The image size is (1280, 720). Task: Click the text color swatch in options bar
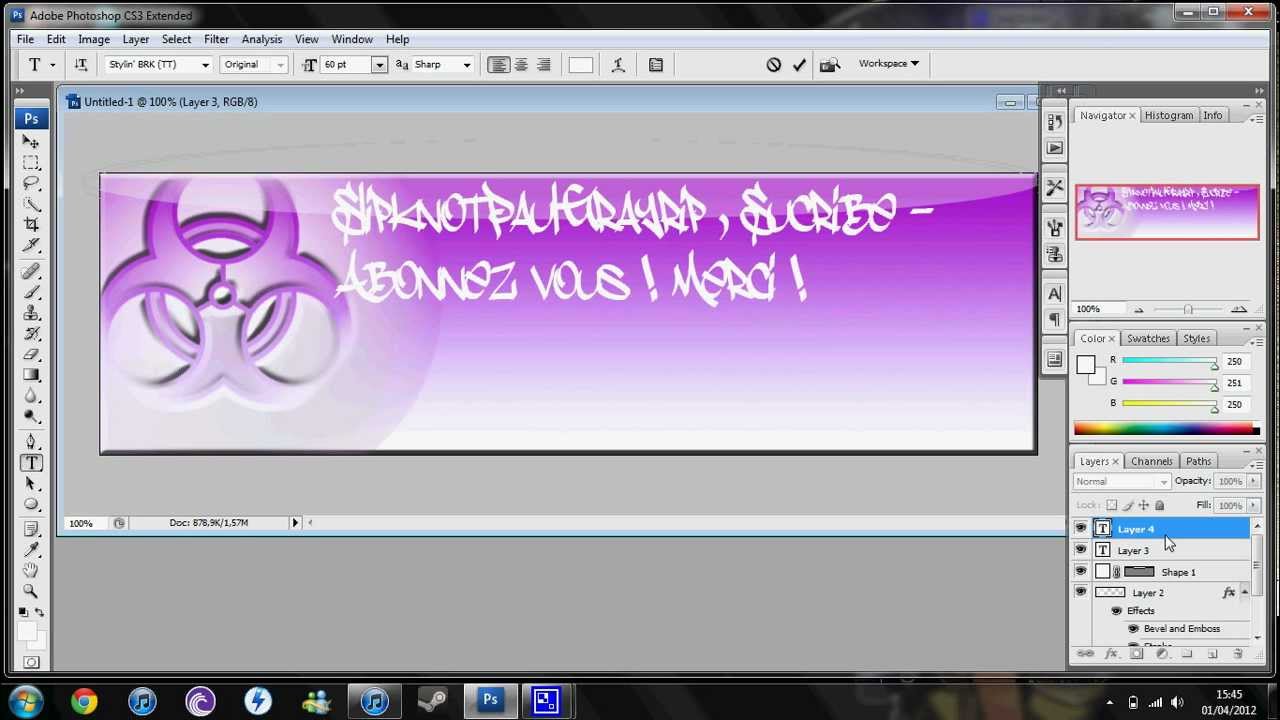(x=580, y=65)
